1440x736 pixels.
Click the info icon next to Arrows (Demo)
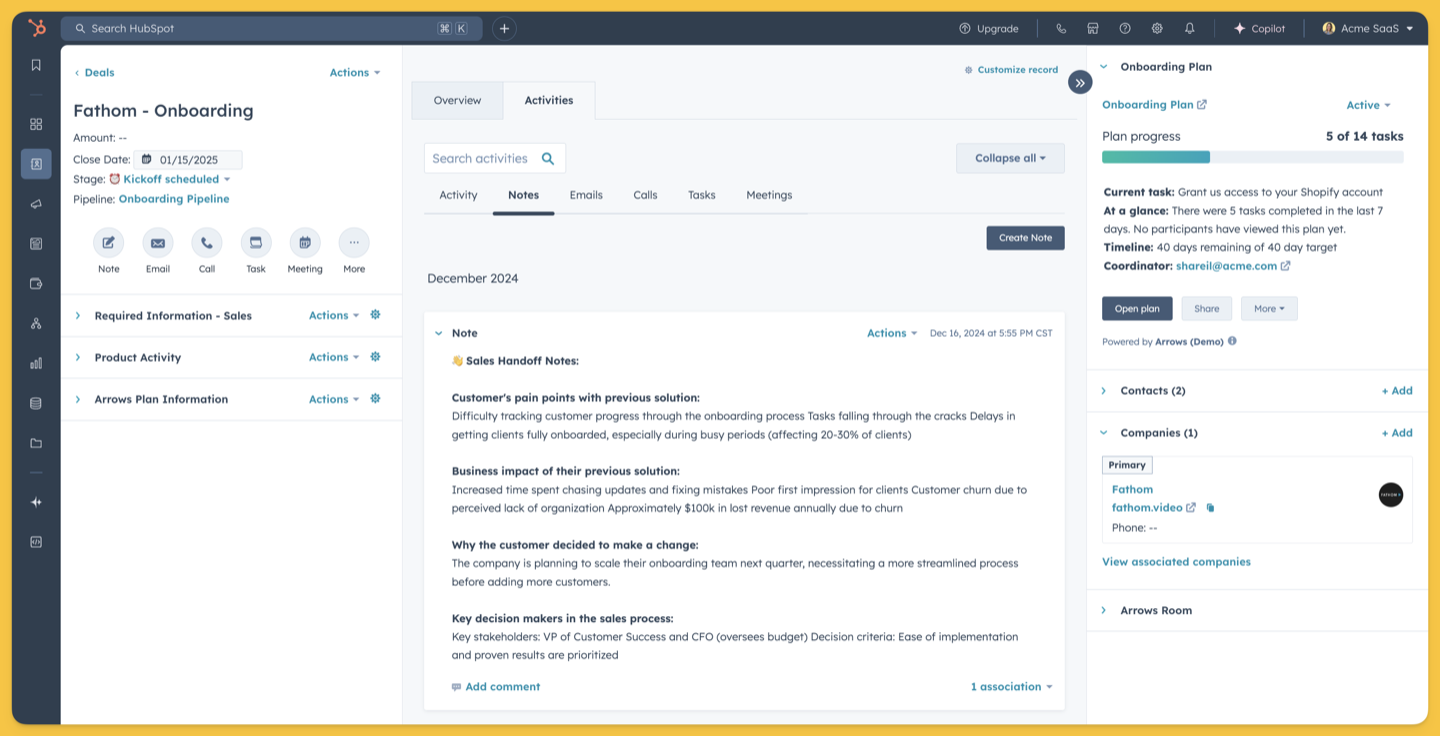click(x=1232, y=341)
